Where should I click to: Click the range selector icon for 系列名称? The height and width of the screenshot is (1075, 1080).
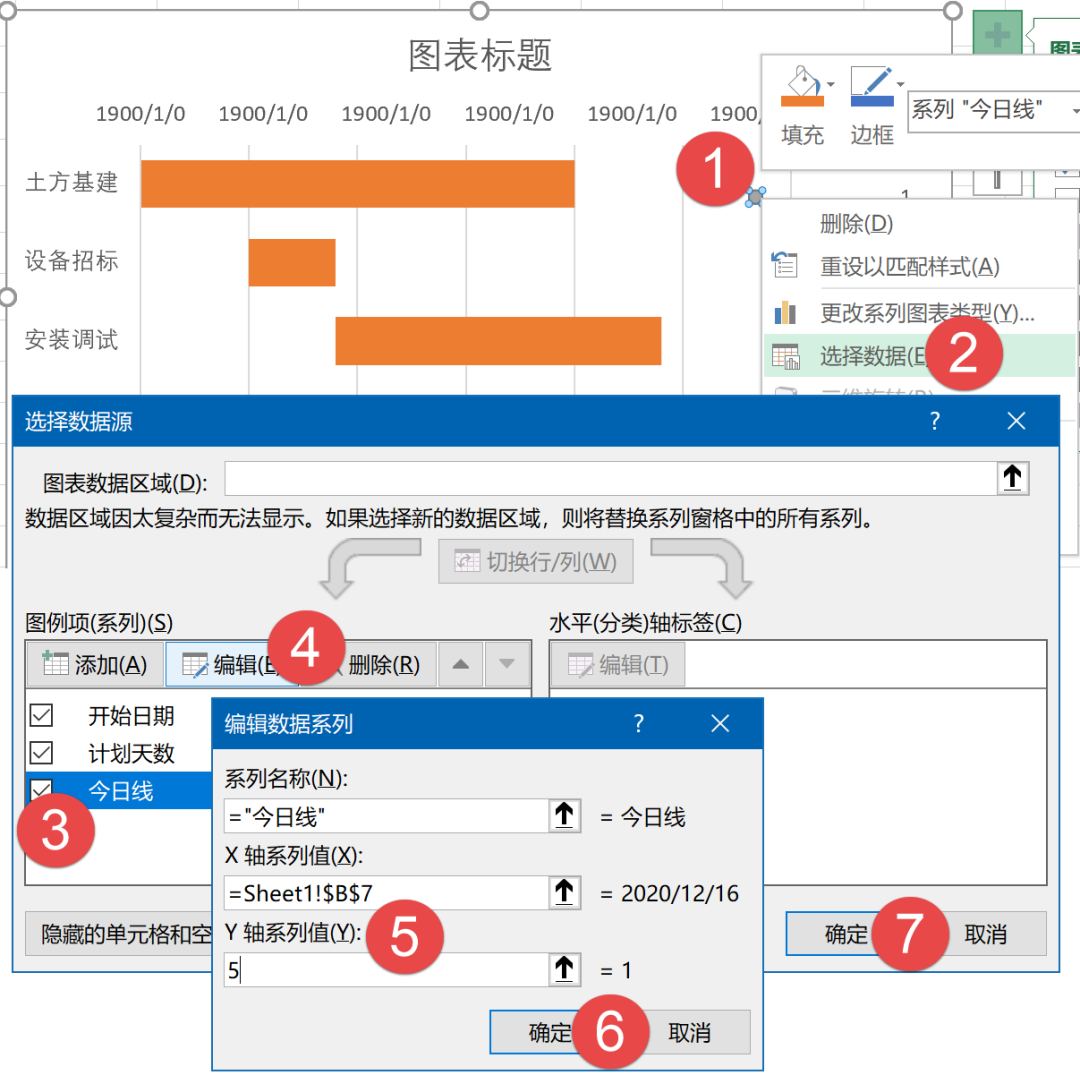[x=564, y=815]
